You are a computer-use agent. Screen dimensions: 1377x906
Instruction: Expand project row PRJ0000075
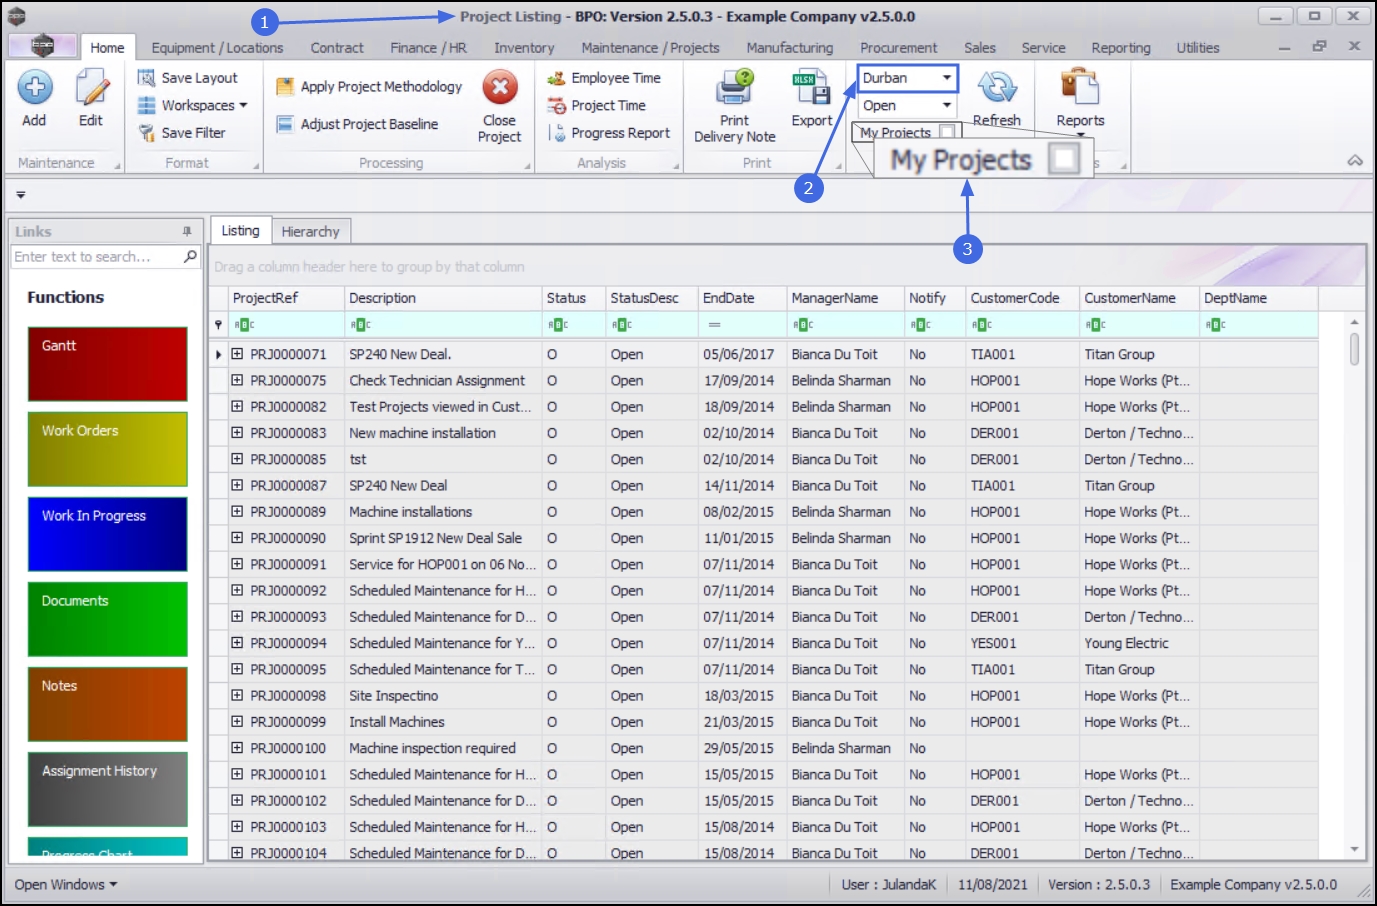237,380
